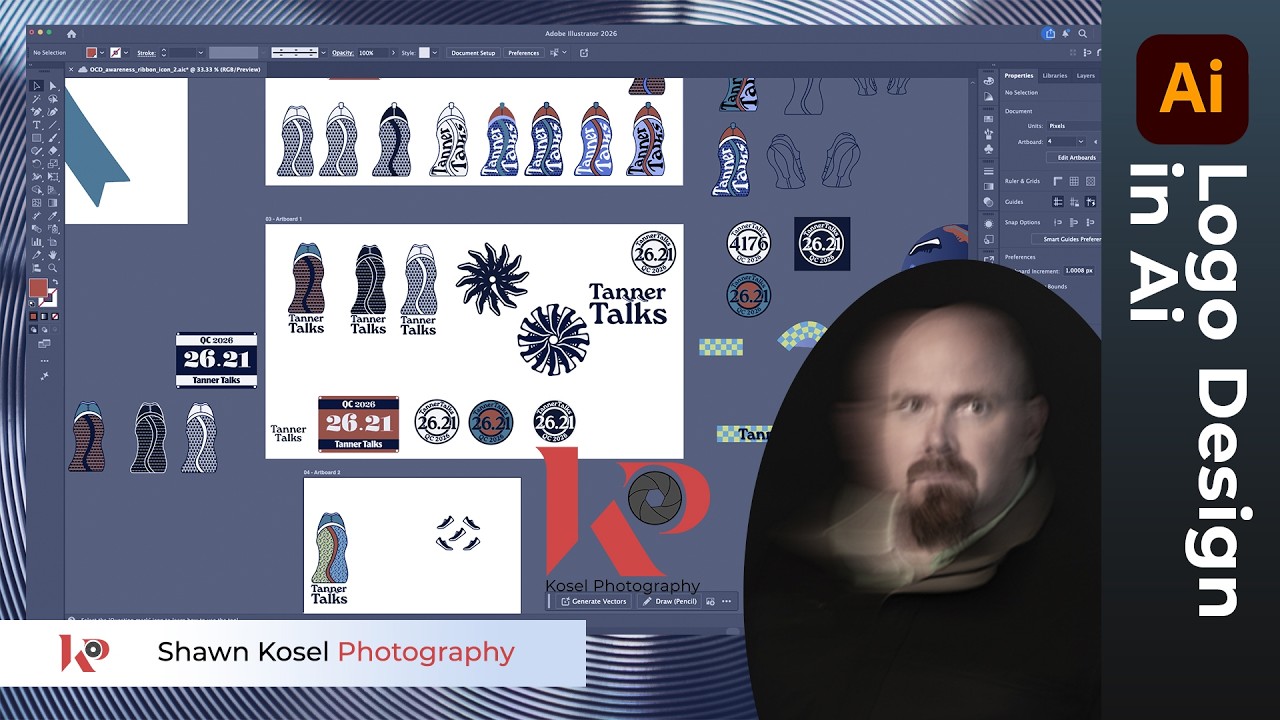This screenshot has height=720, width=1280.
Task: Toggle Show Grid in Properties panel
Action: click(x=1074, y=182)
